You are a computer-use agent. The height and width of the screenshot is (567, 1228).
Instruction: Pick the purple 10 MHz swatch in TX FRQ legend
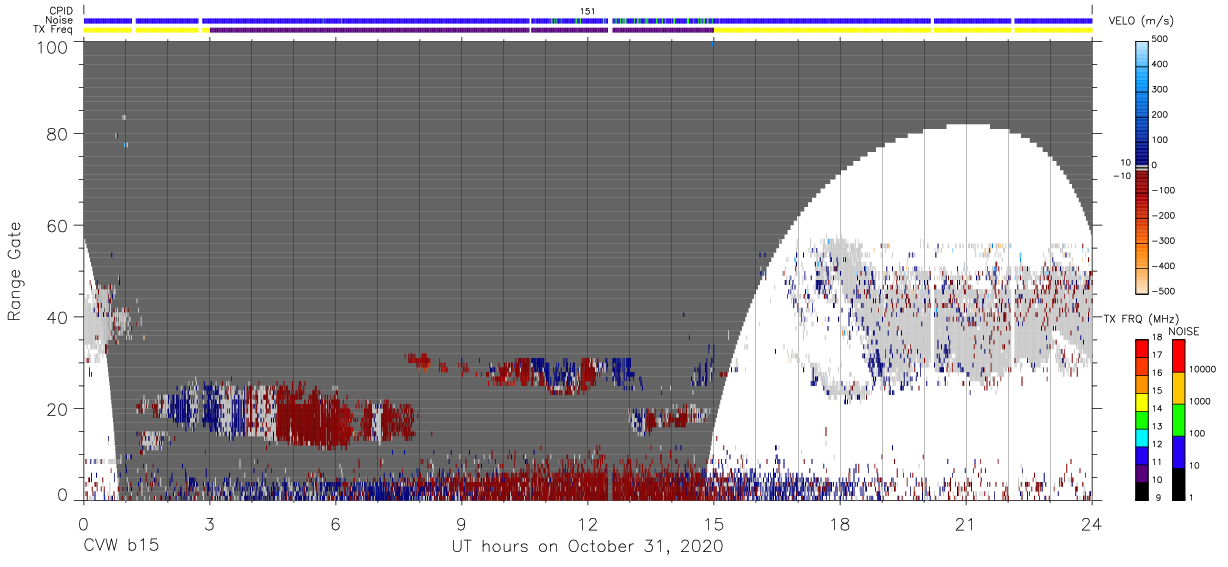[x=1142, y=473]
